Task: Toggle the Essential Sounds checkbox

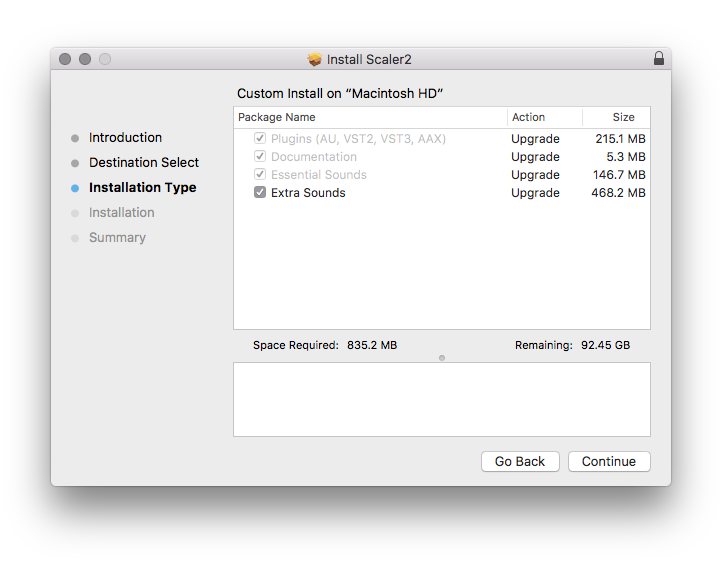Action: [x=260, y=175]
